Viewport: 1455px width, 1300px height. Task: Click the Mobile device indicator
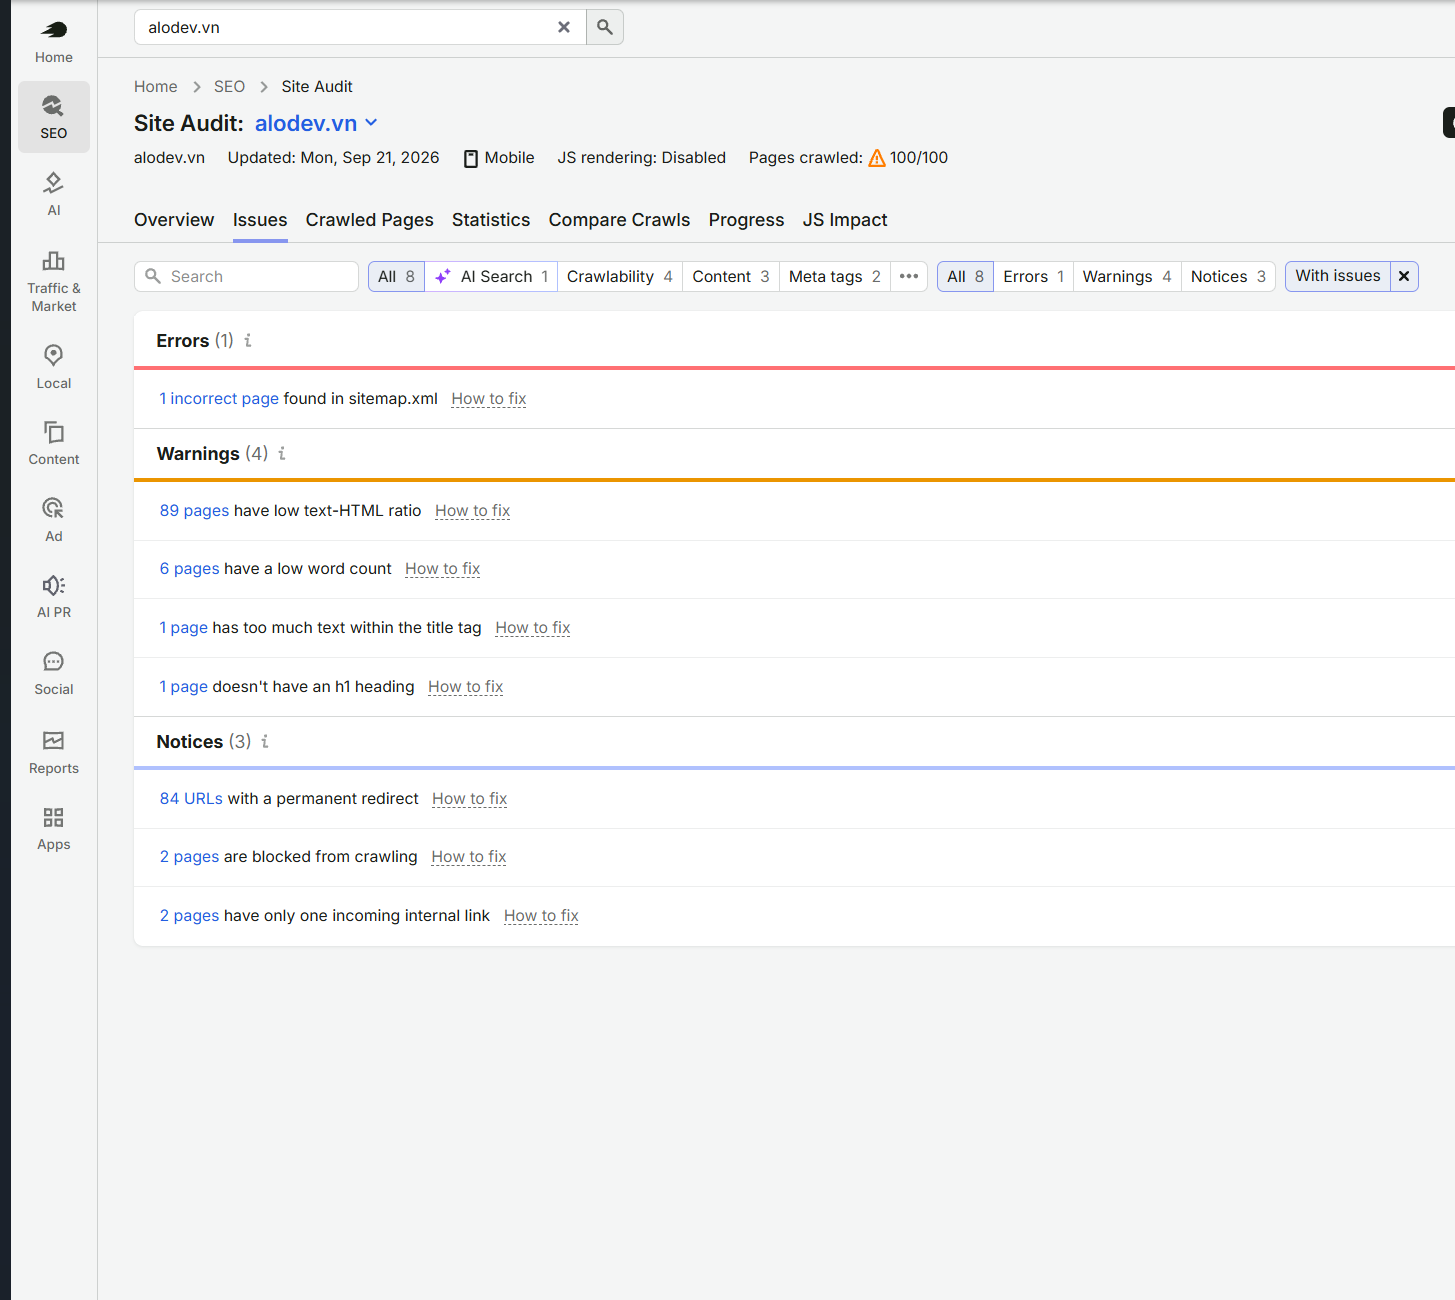pos(499,158)
